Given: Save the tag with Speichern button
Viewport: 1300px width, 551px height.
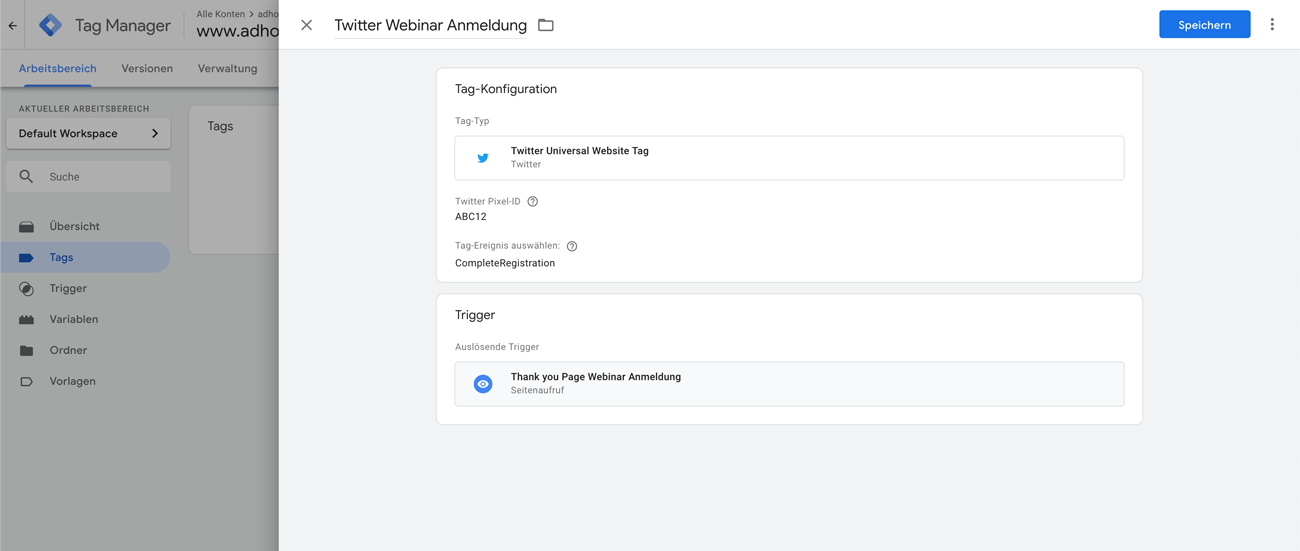Looking at the screenshot, I should click(1204, 25).
